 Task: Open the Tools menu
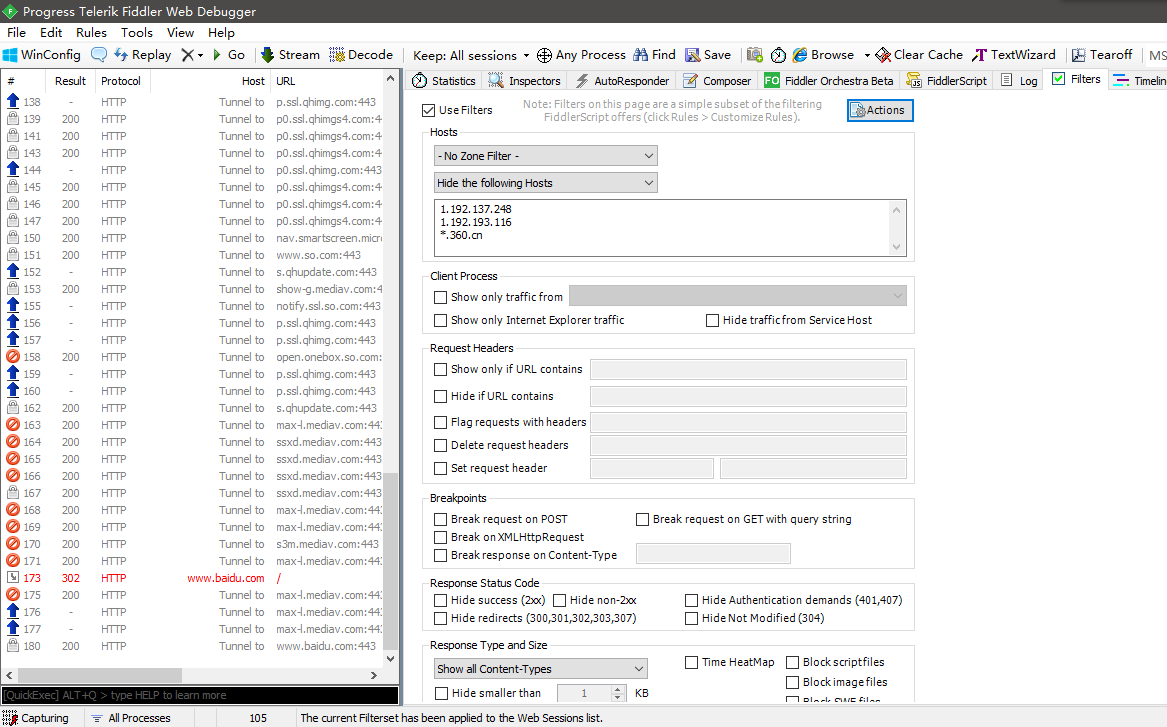pos(137,33)
